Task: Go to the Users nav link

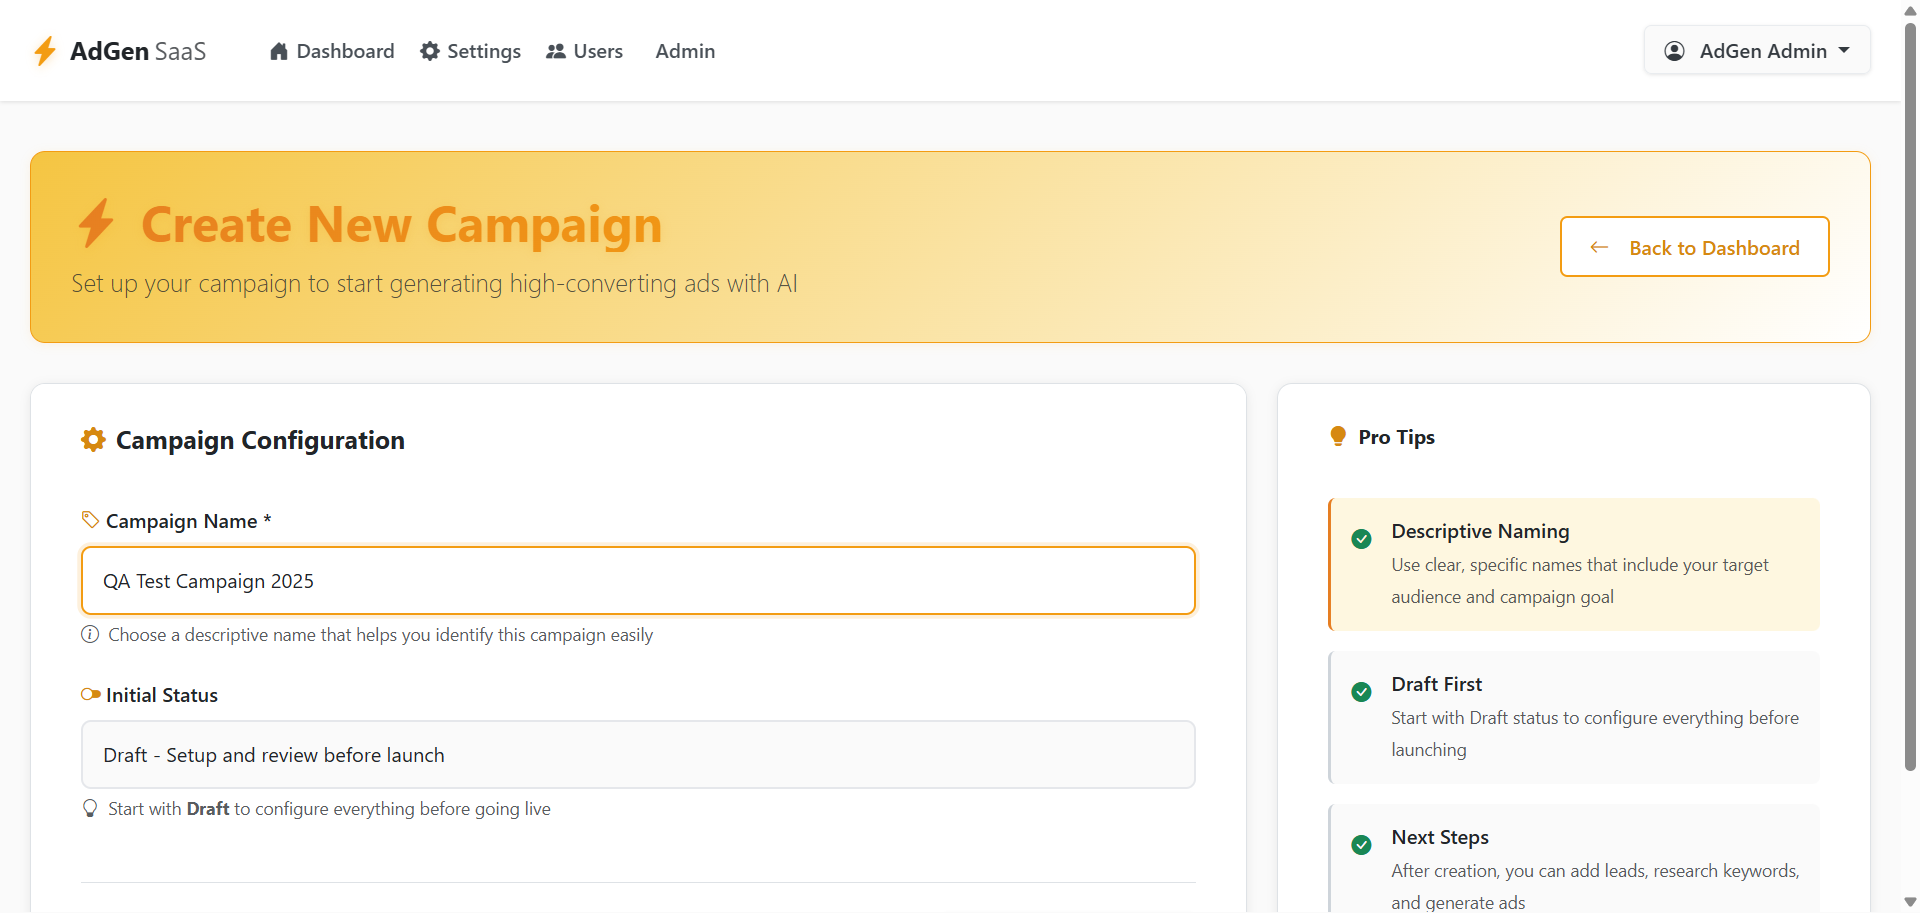Action: pos(585,51)
